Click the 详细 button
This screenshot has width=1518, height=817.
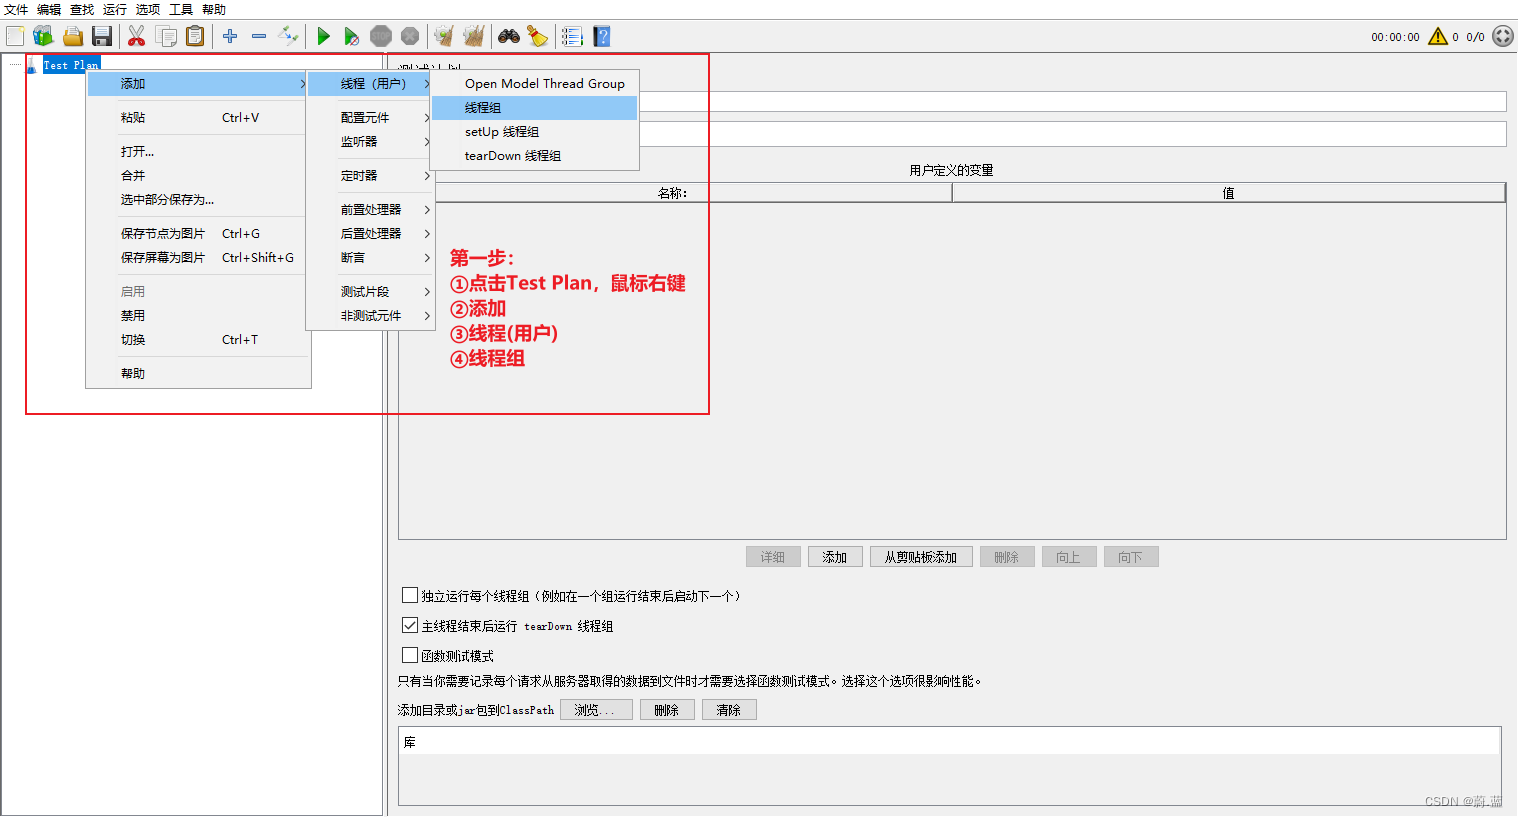tap(773, 557)
